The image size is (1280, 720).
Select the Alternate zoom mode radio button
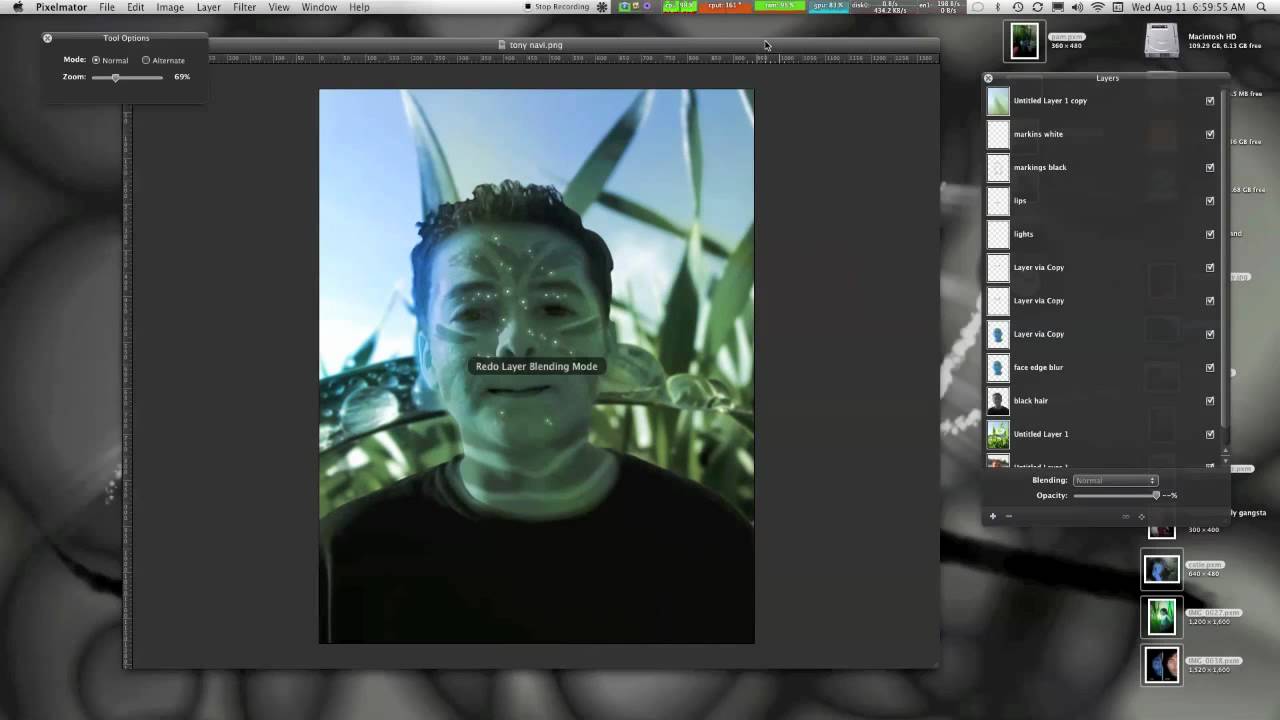[x=146, y=60]
